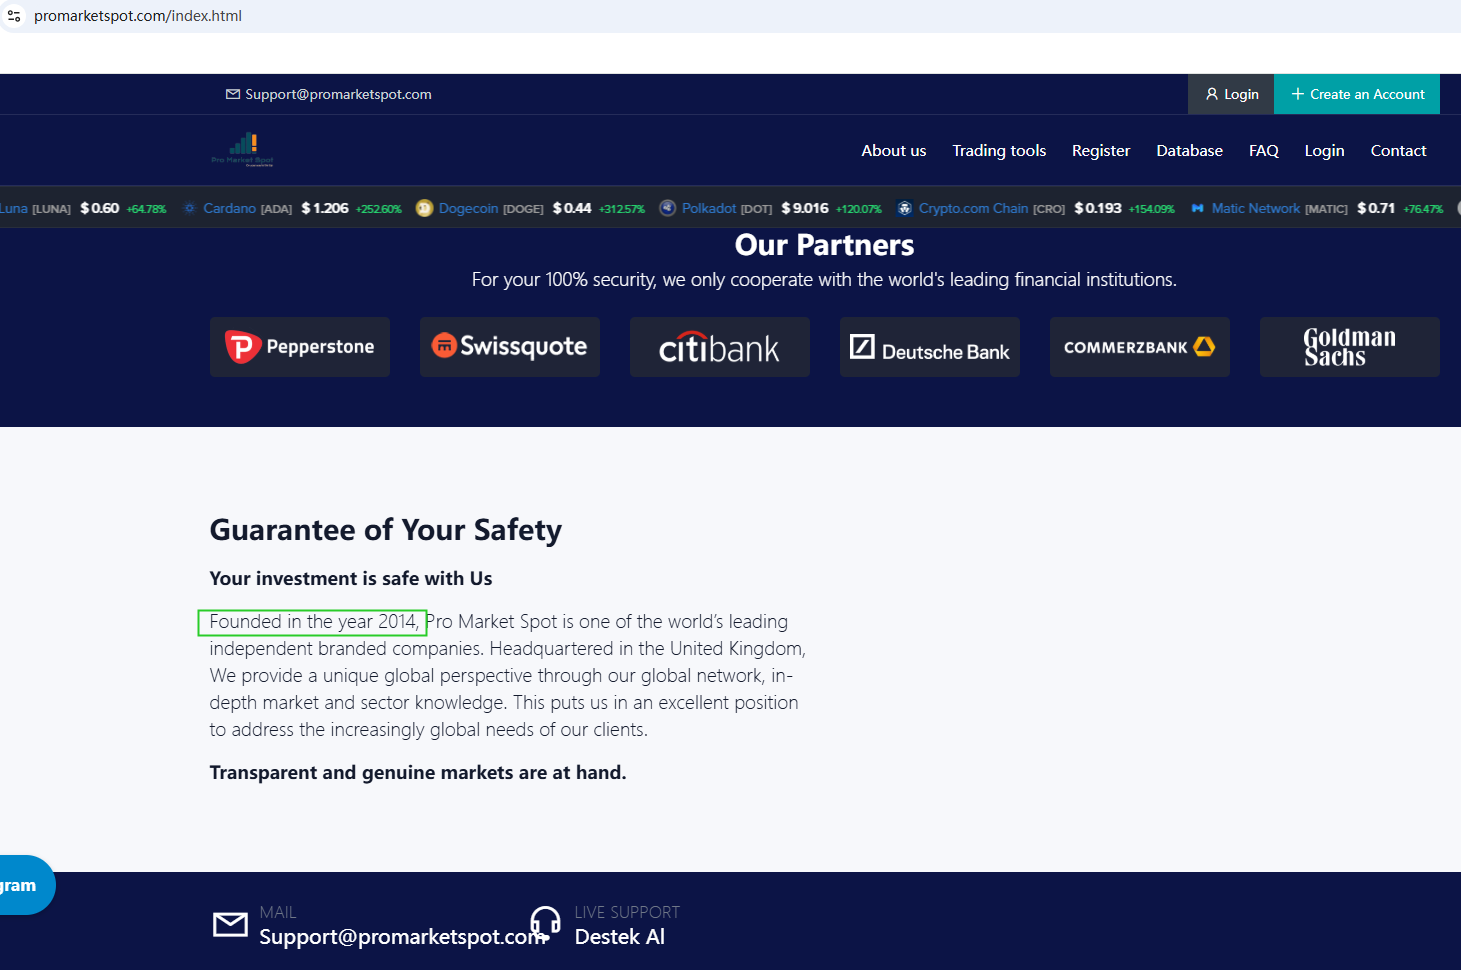Viewport: 1461px width, 970px height.
Task: Click the Matic Network price $0.71
Action: click(1376, 208)
